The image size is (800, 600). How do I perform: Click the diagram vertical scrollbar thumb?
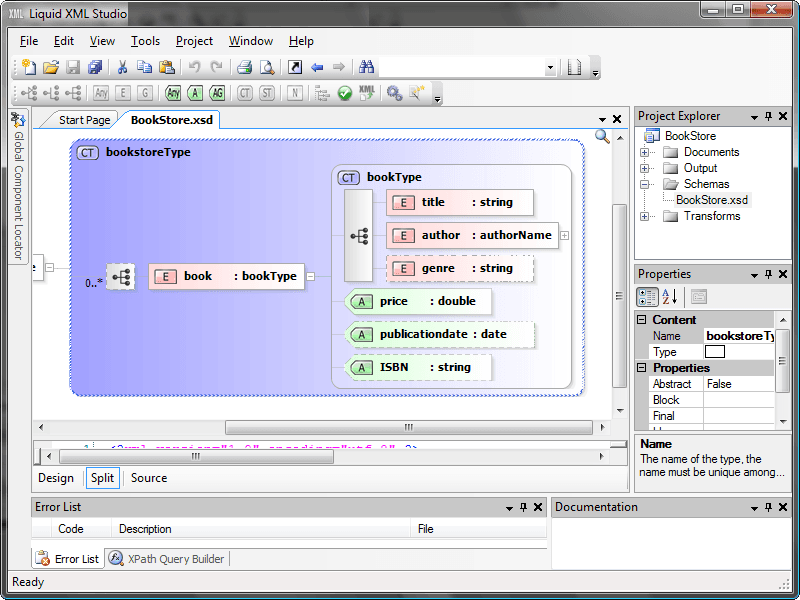(x=619, y=296)
